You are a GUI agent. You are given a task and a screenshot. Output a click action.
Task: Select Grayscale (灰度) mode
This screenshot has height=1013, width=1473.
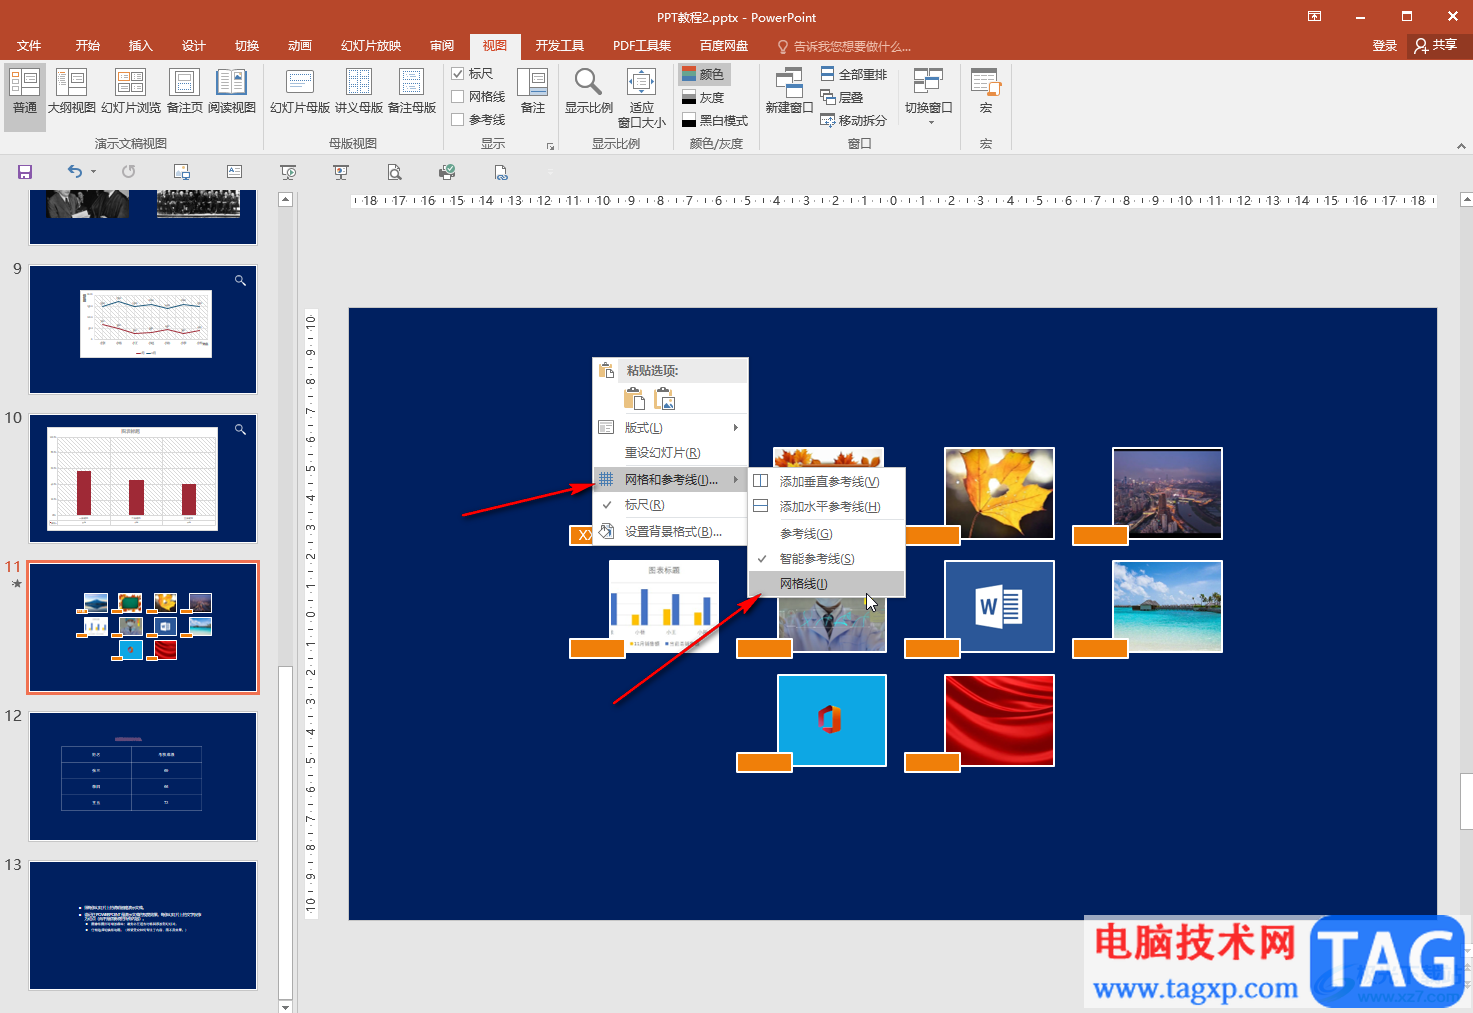click(x=704, y=97)
